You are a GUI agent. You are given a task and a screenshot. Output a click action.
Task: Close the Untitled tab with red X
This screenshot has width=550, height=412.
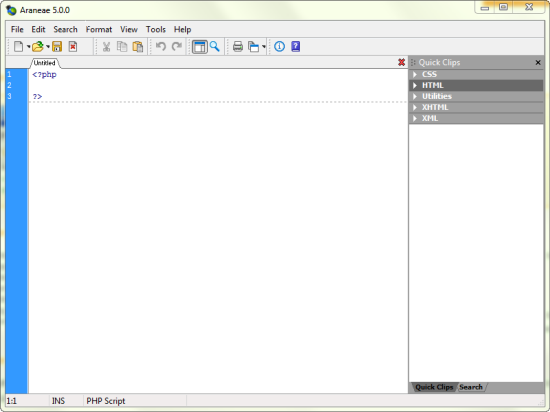402,62
